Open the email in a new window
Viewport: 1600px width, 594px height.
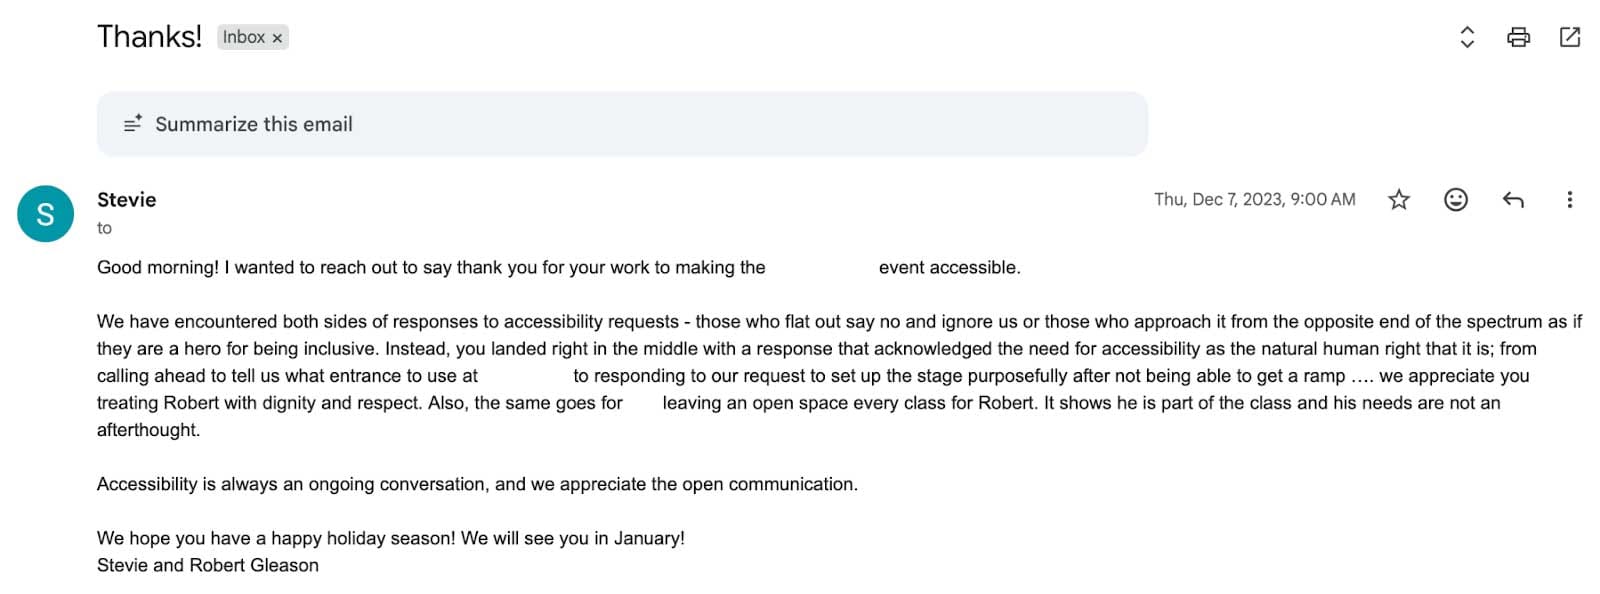1569,38
